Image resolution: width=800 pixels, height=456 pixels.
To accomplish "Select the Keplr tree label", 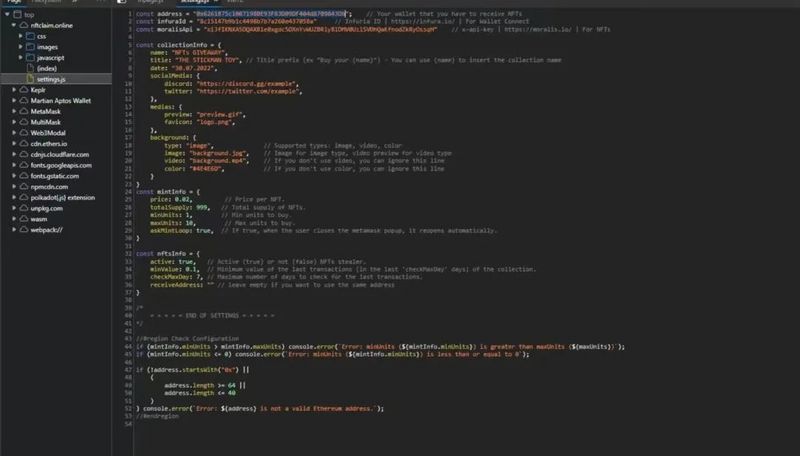I will [38, 90].
